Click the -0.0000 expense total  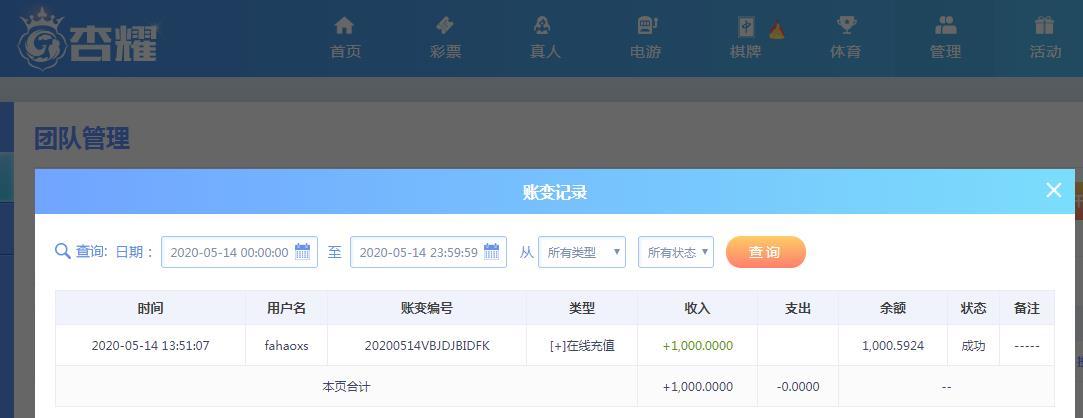(798, 387)
